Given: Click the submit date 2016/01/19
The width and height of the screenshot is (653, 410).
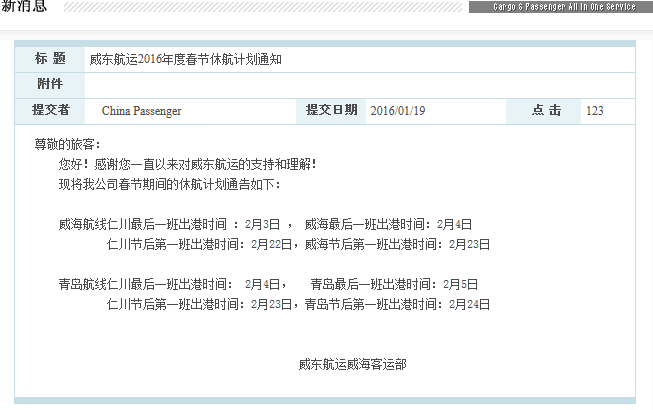Looking at the screenshot, I should (398, 111).
